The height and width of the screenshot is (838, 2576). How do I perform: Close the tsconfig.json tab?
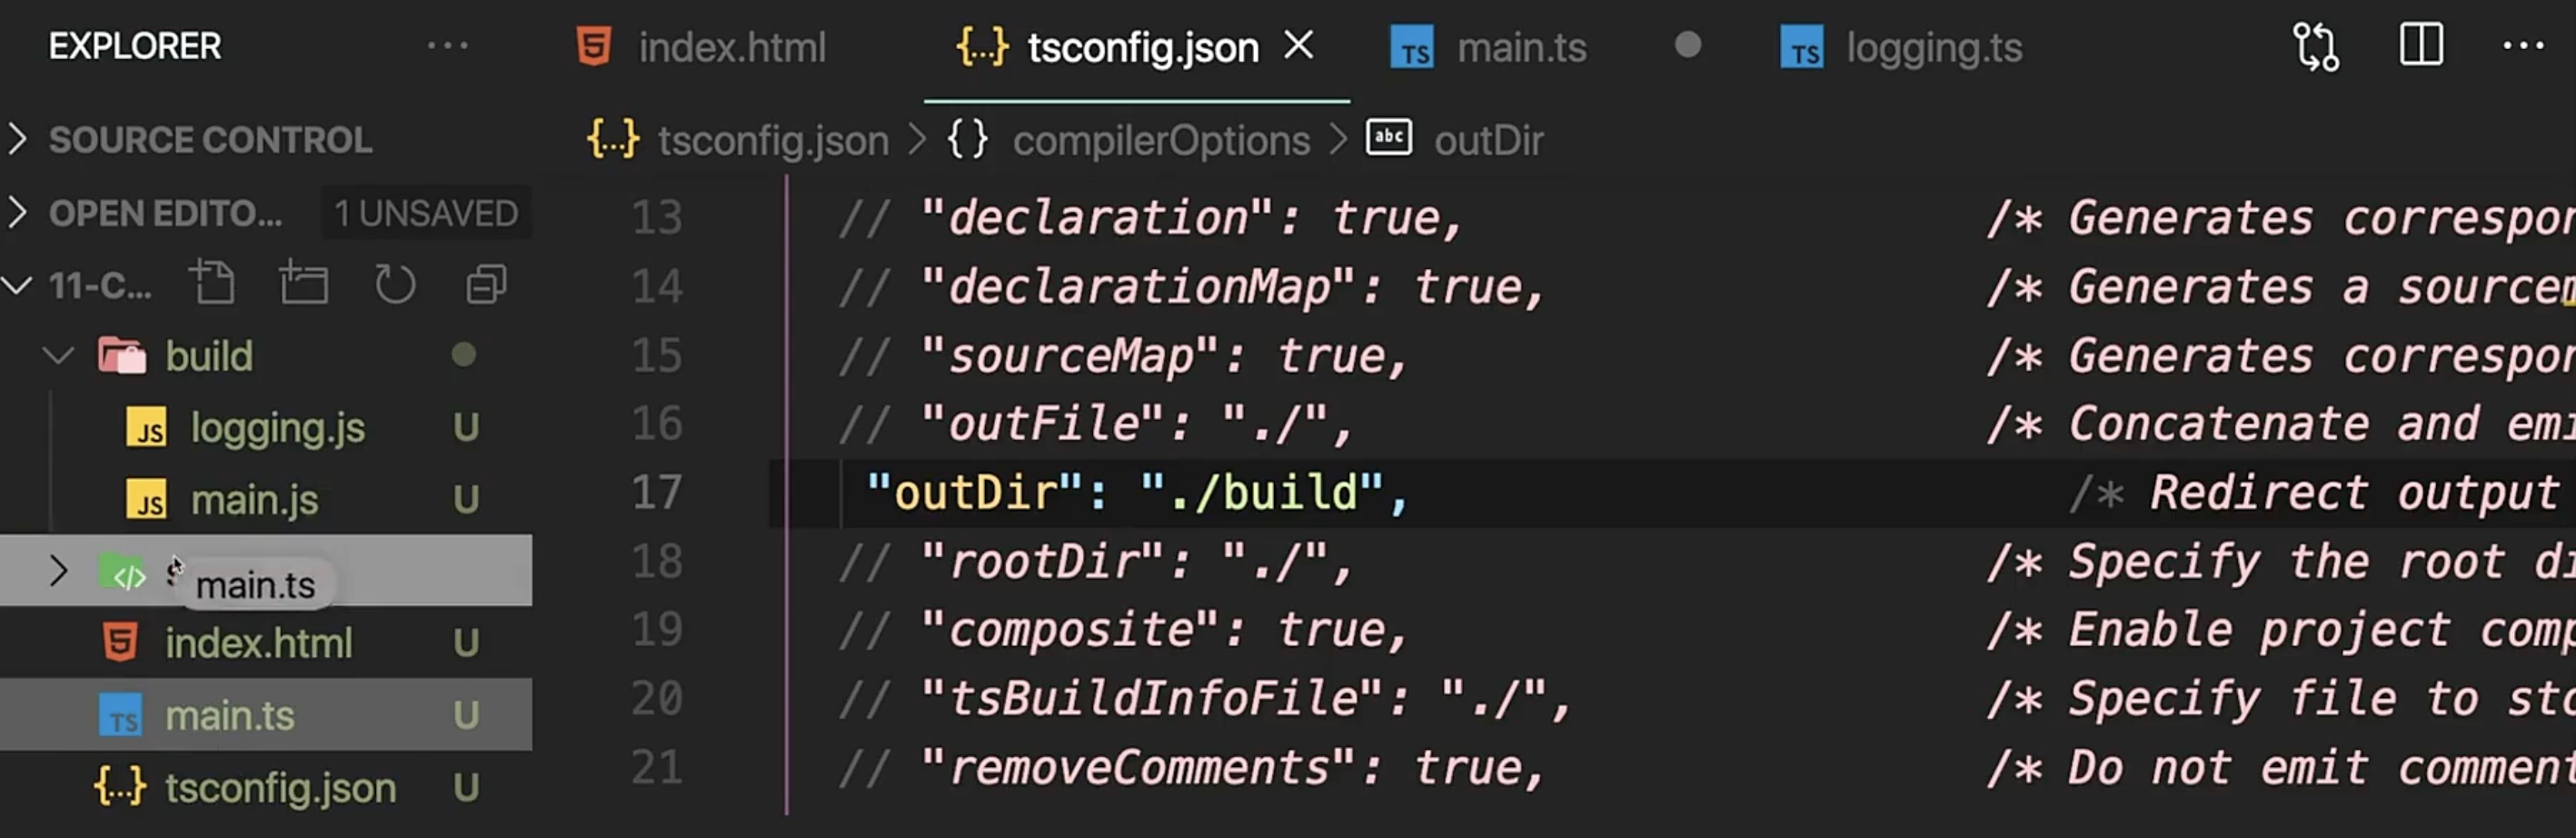1299,45
